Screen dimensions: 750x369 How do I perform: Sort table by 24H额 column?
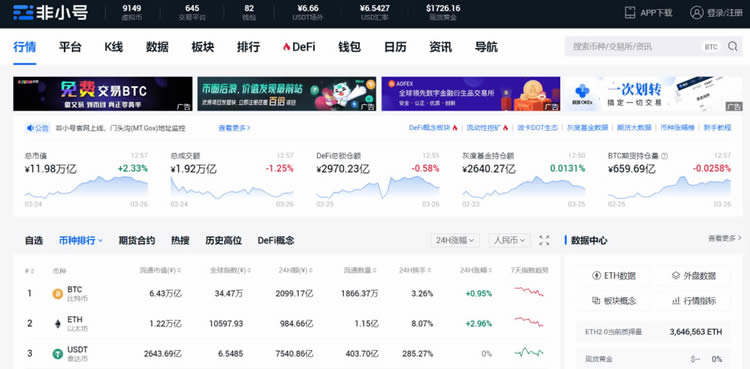(x=296, y=270)
